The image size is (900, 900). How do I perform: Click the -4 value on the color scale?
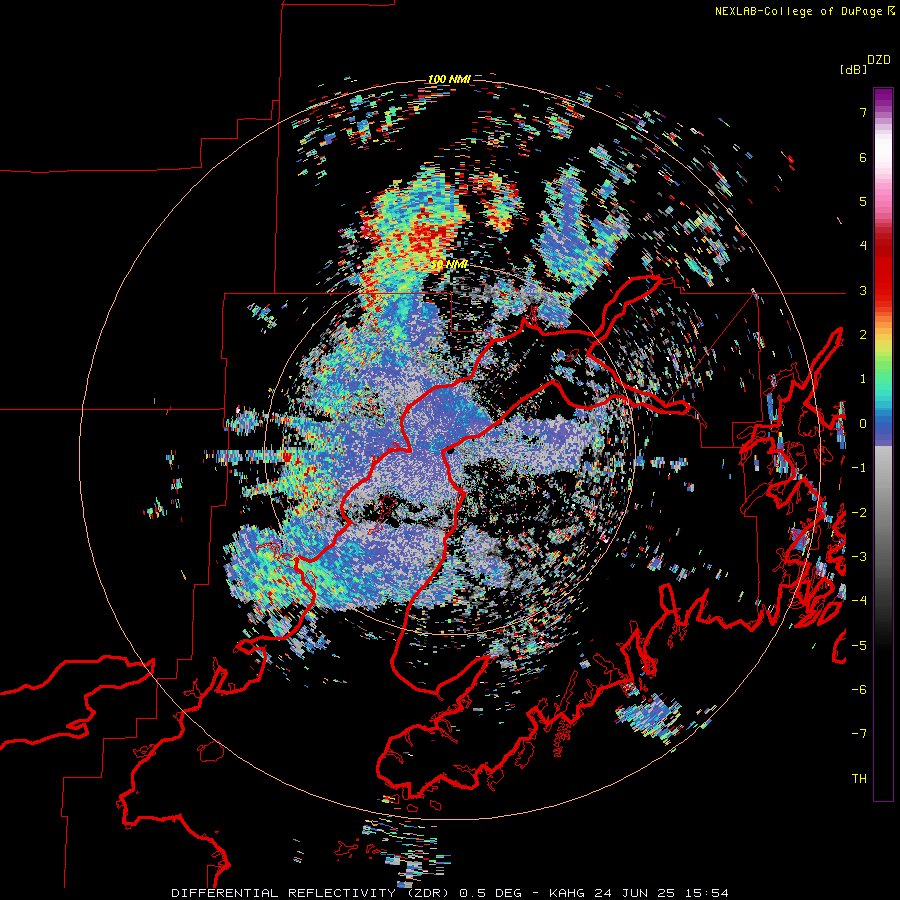(859, 601)
